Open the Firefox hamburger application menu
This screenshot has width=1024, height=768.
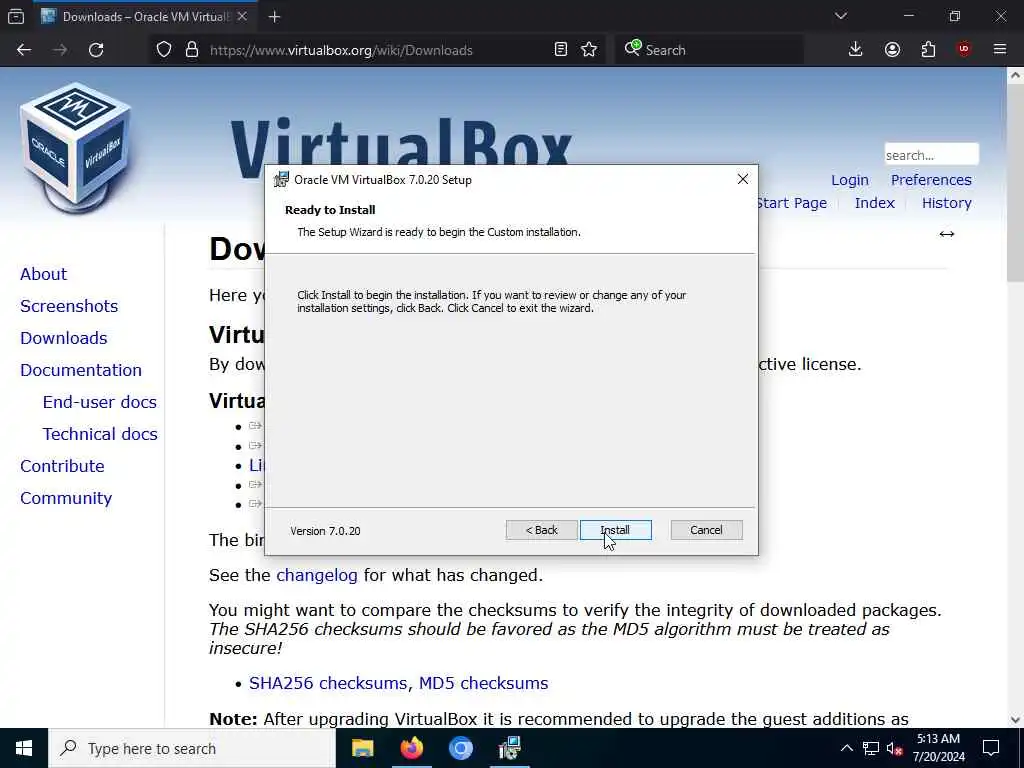(x=1000, y=50)
